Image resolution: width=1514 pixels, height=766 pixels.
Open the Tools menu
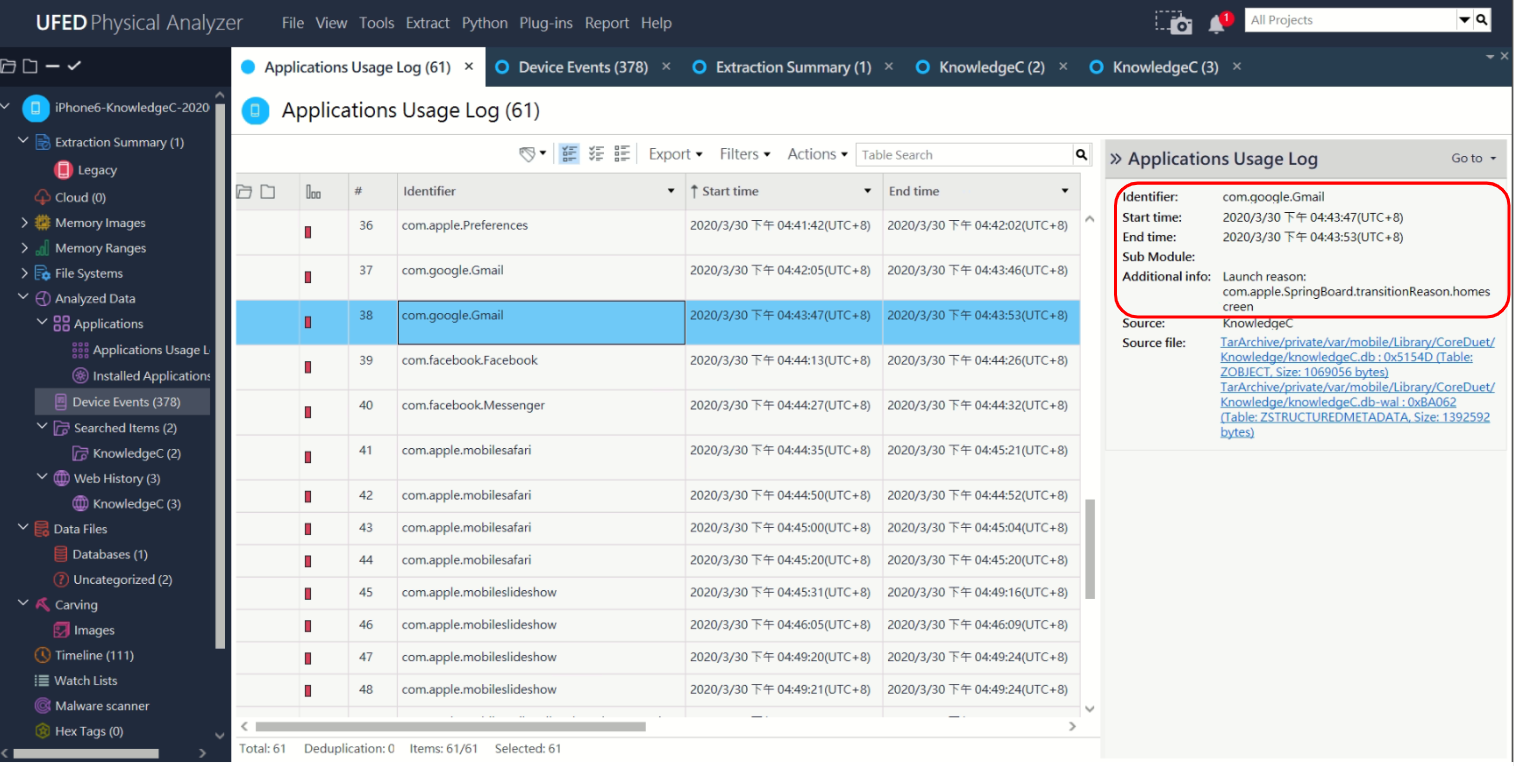point(376,22)
